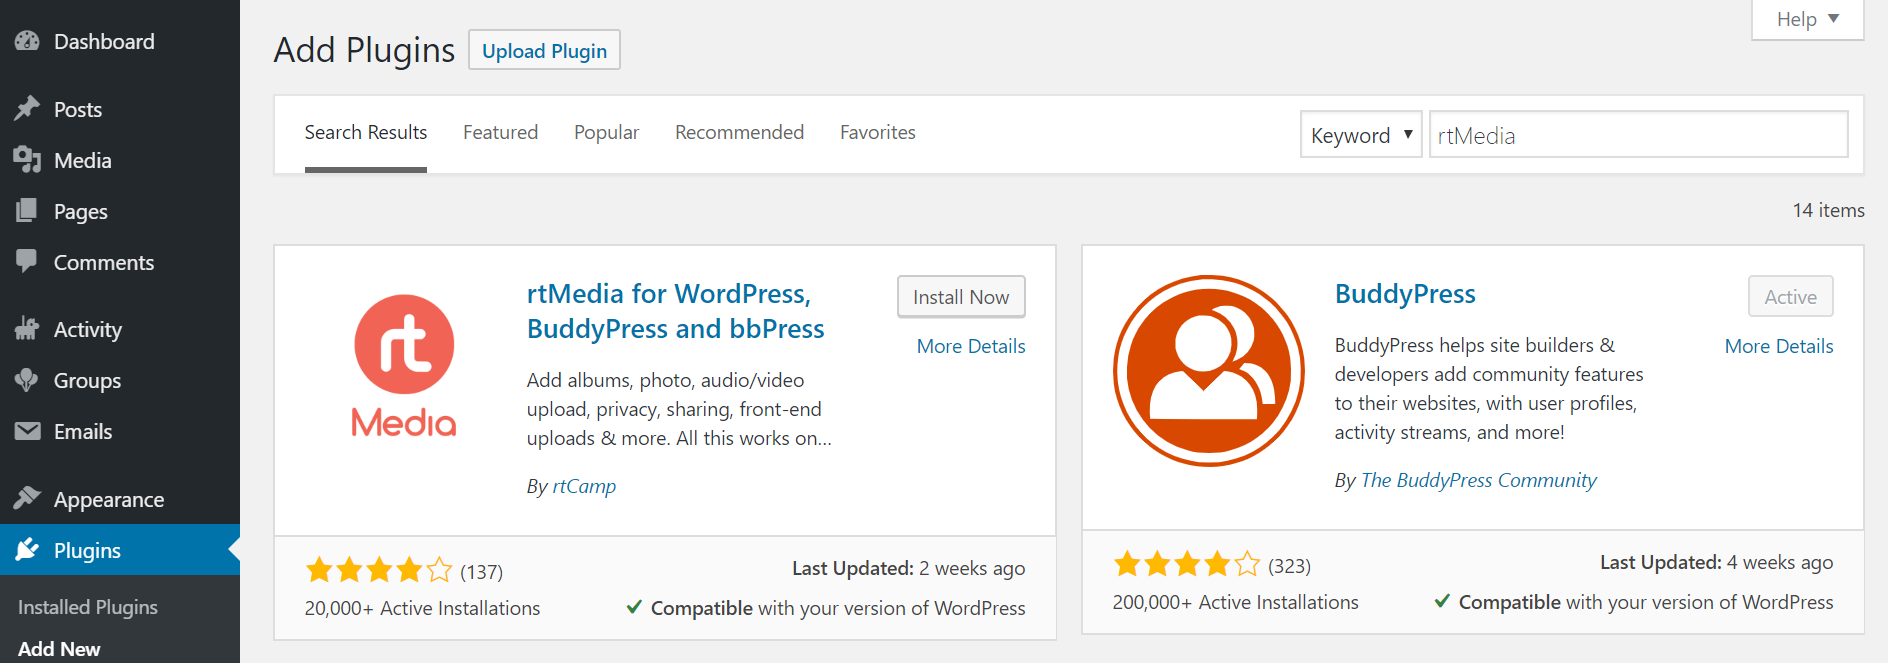
Task: Open the Keyword search type dropdown
Action: coord(1361,134)
